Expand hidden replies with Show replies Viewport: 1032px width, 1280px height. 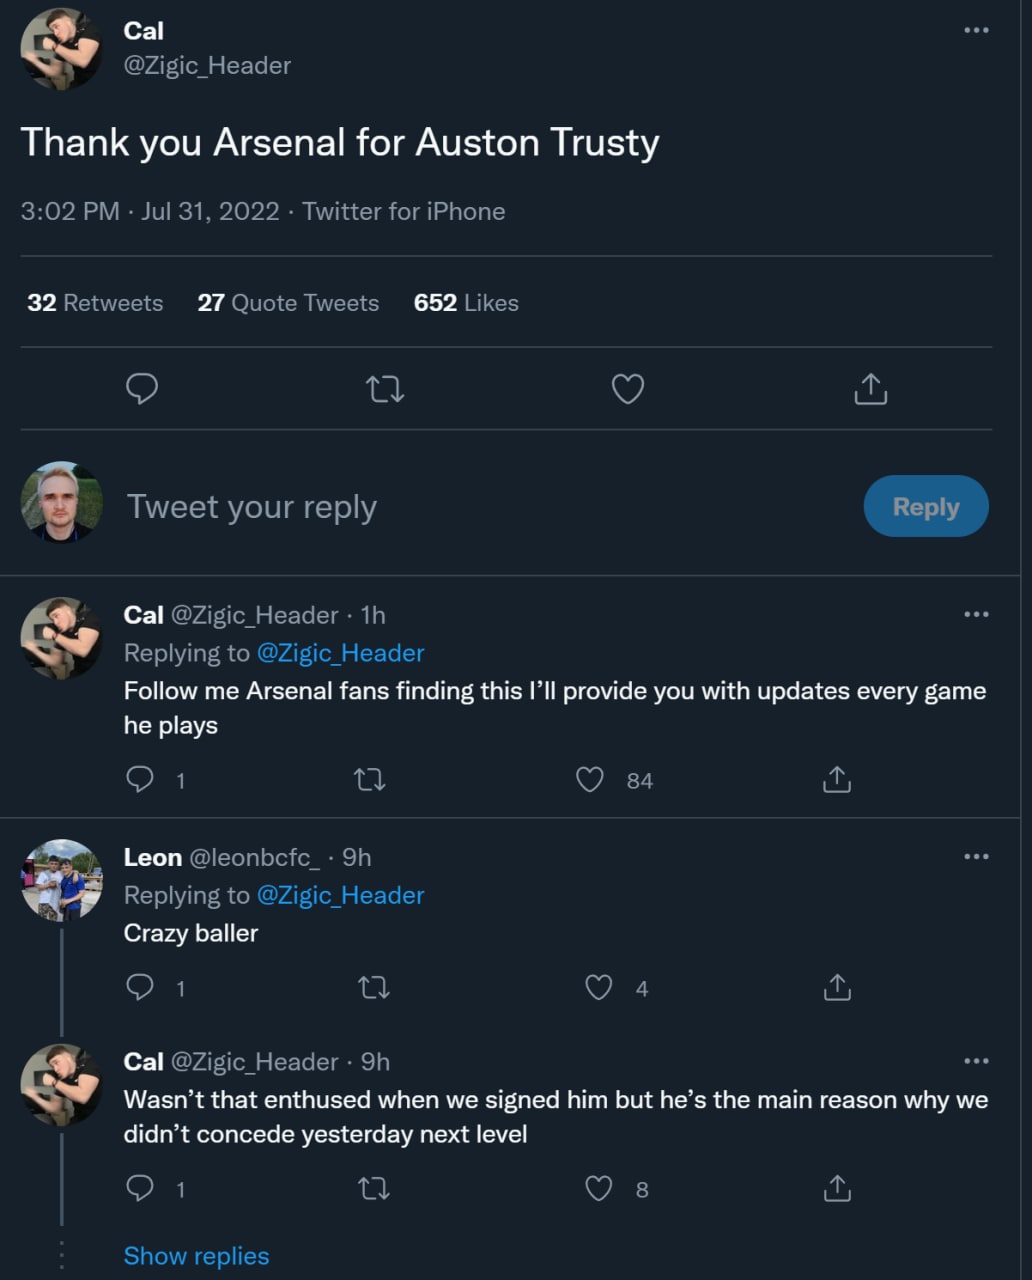pyautogui.click(x=196, y=1256)
